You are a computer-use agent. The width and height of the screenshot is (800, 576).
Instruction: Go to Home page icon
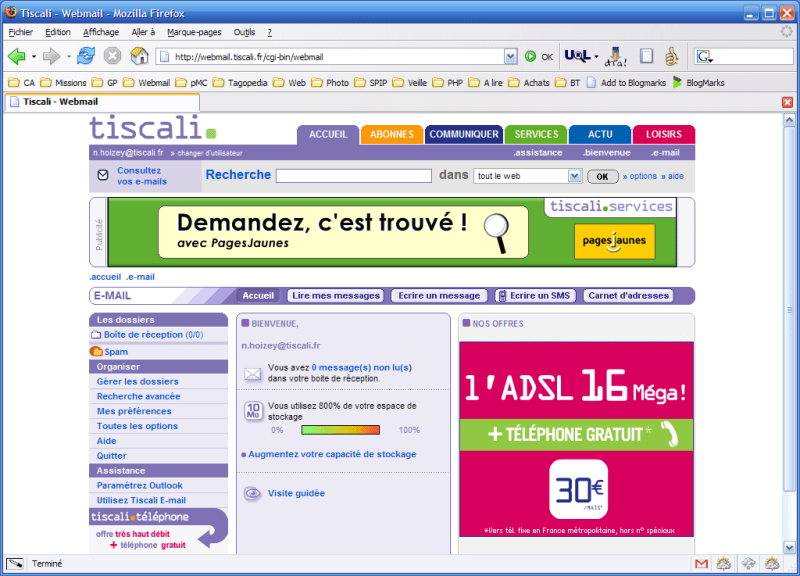coord(139,56)
